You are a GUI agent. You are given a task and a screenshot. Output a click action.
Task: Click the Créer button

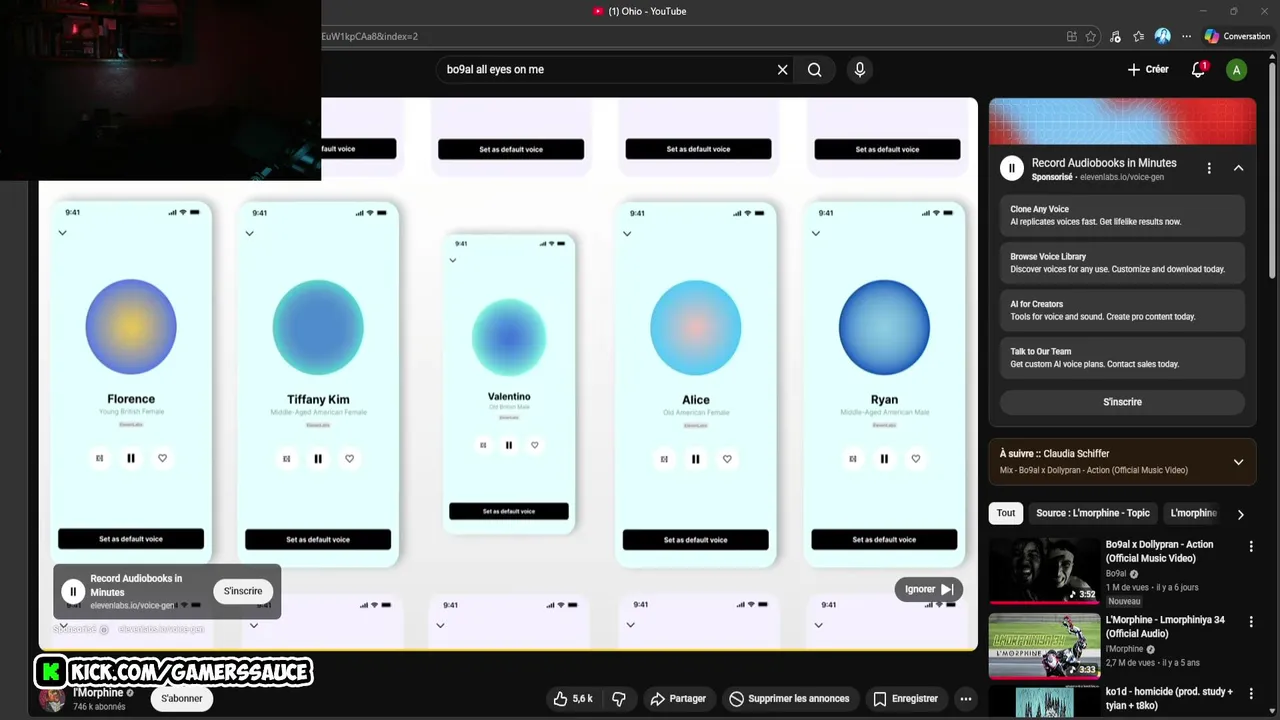[1148, 70]
